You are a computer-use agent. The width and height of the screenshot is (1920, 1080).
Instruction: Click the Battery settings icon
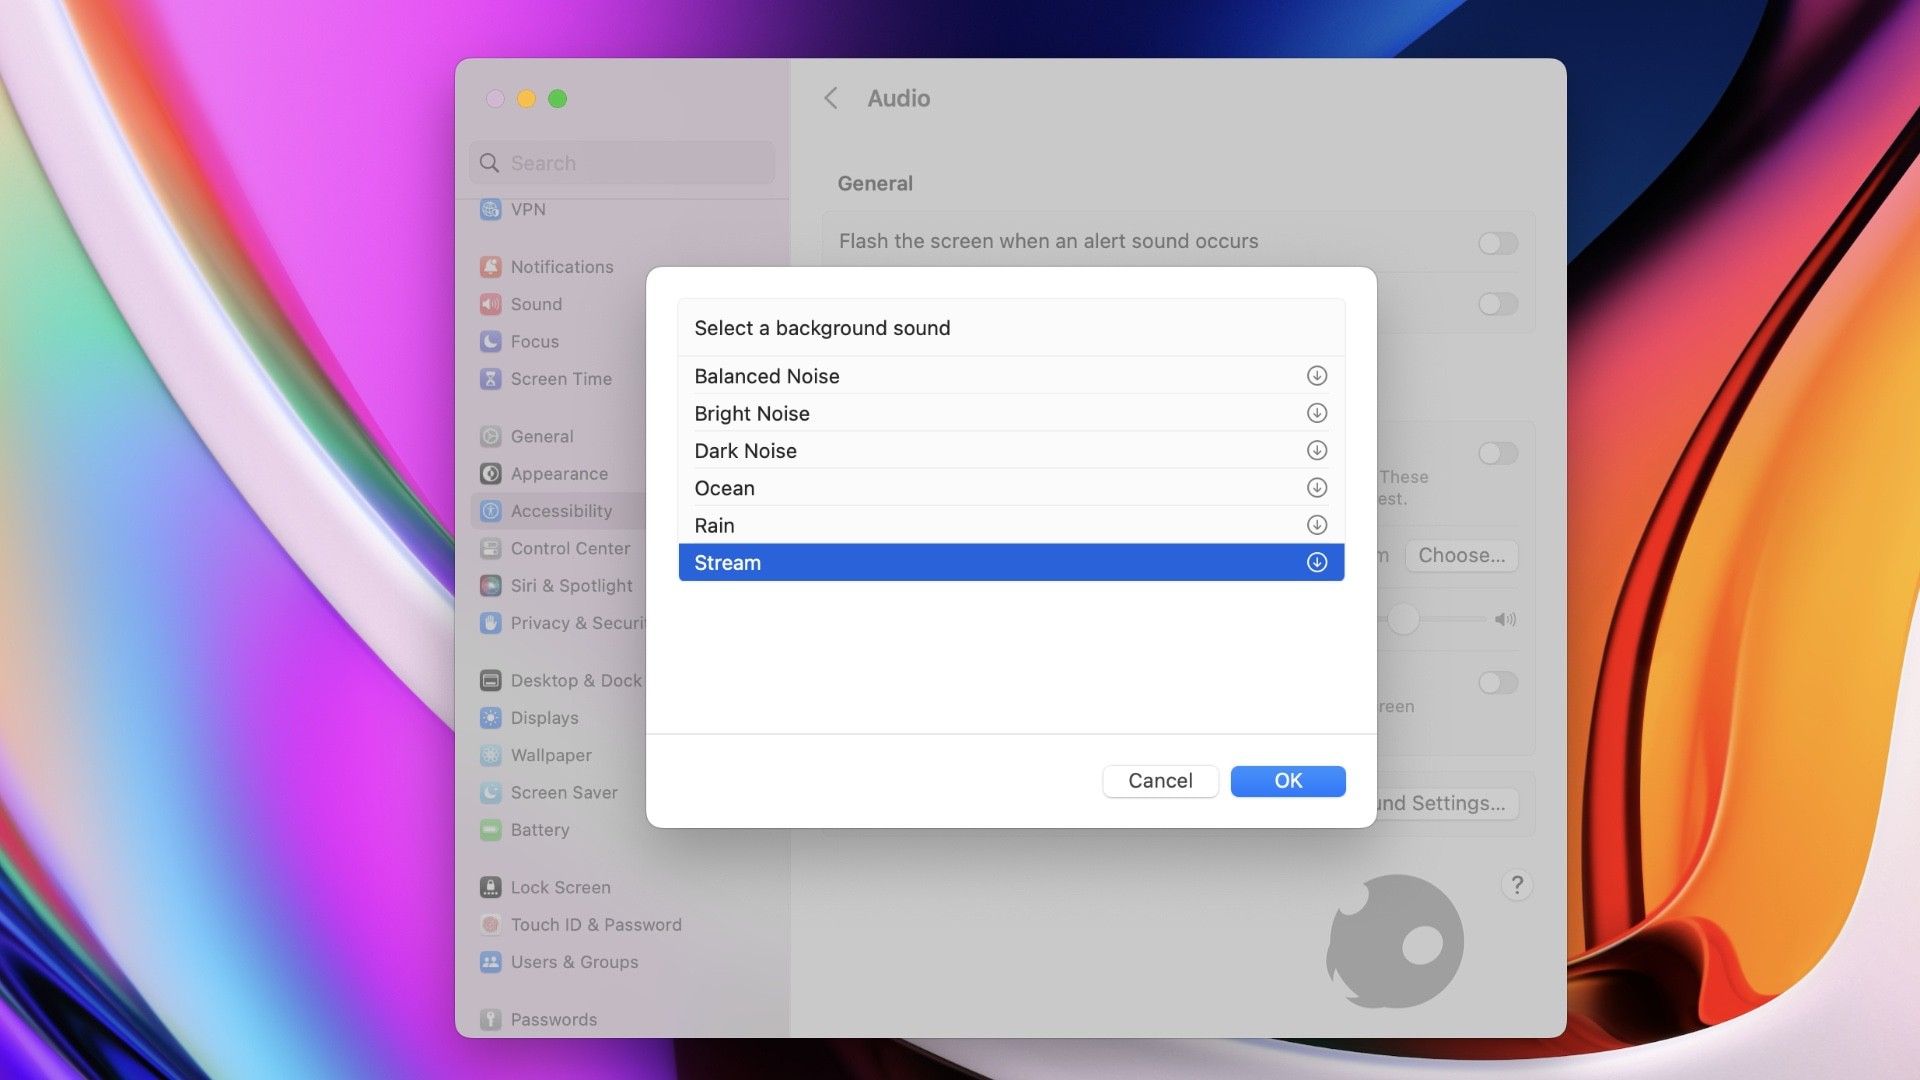tap(491, 829)
